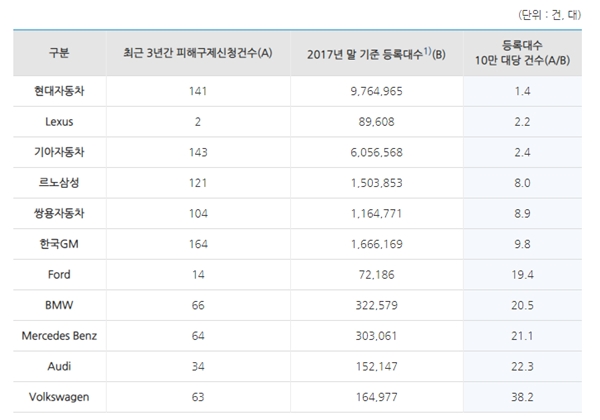Select the 르노삼성 row label

(59, 183)
